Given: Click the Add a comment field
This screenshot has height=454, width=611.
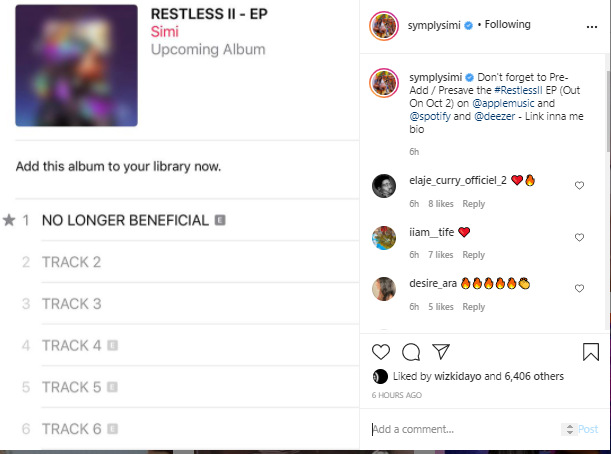Looking at the screenshot, I should click(x=466, y=429).
